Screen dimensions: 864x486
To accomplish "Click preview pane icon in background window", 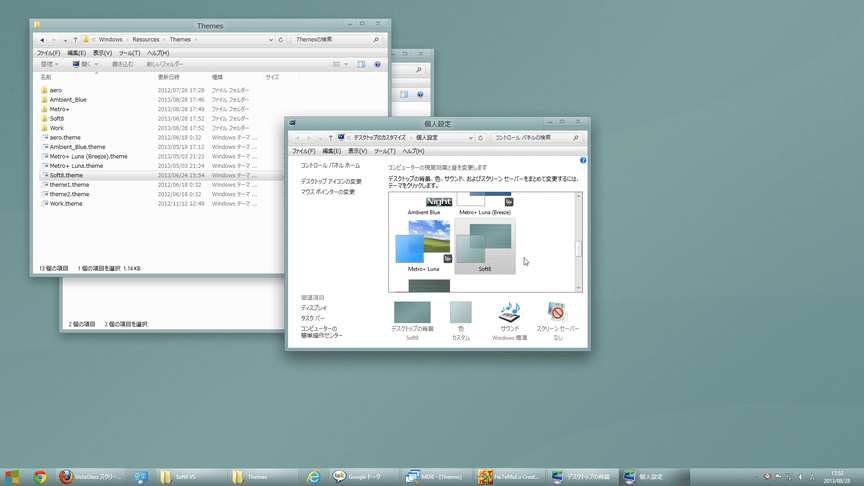I will point(404,95).
